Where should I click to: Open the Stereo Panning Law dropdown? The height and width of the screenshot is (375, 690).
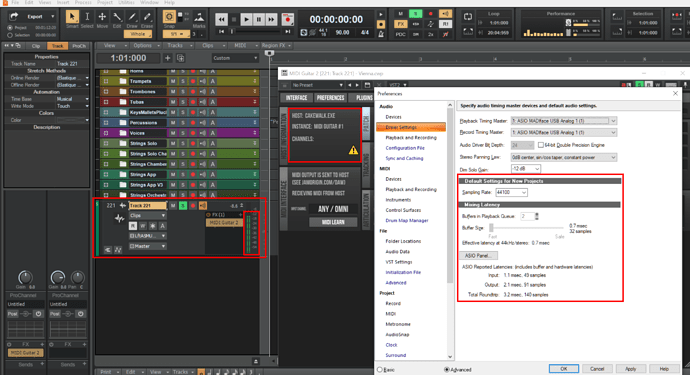pos(564,157)
